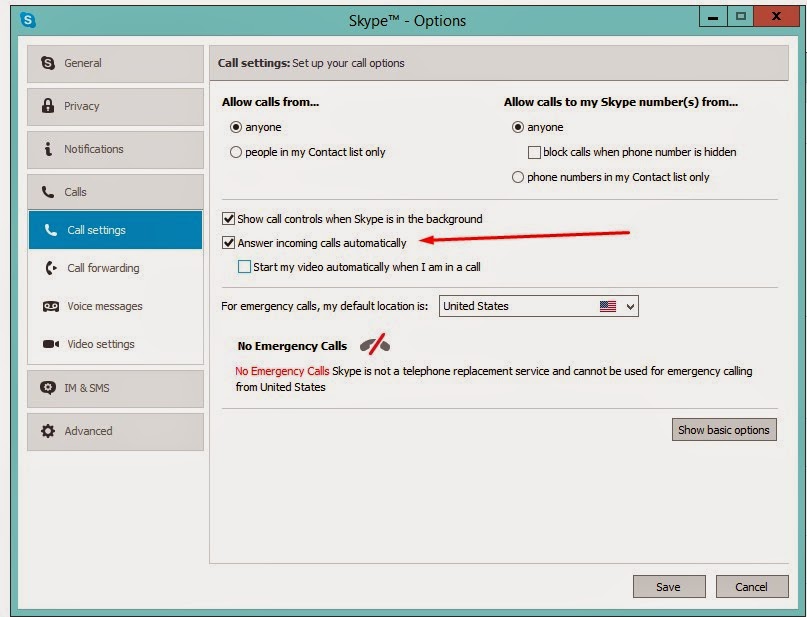
Task: Go to Voice messages settings
Action: pos(115,306)
